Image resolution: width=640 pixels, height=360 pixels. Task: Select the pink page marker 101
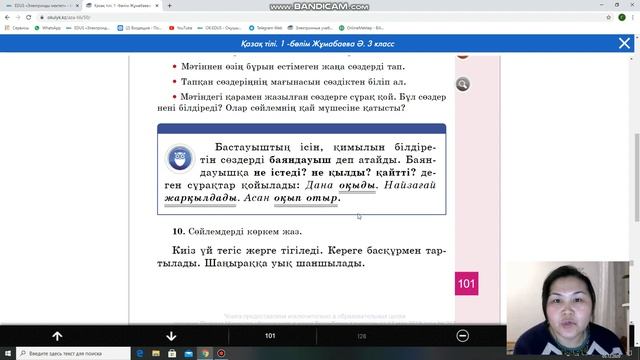pyautogui.click(x=467, y=283)
